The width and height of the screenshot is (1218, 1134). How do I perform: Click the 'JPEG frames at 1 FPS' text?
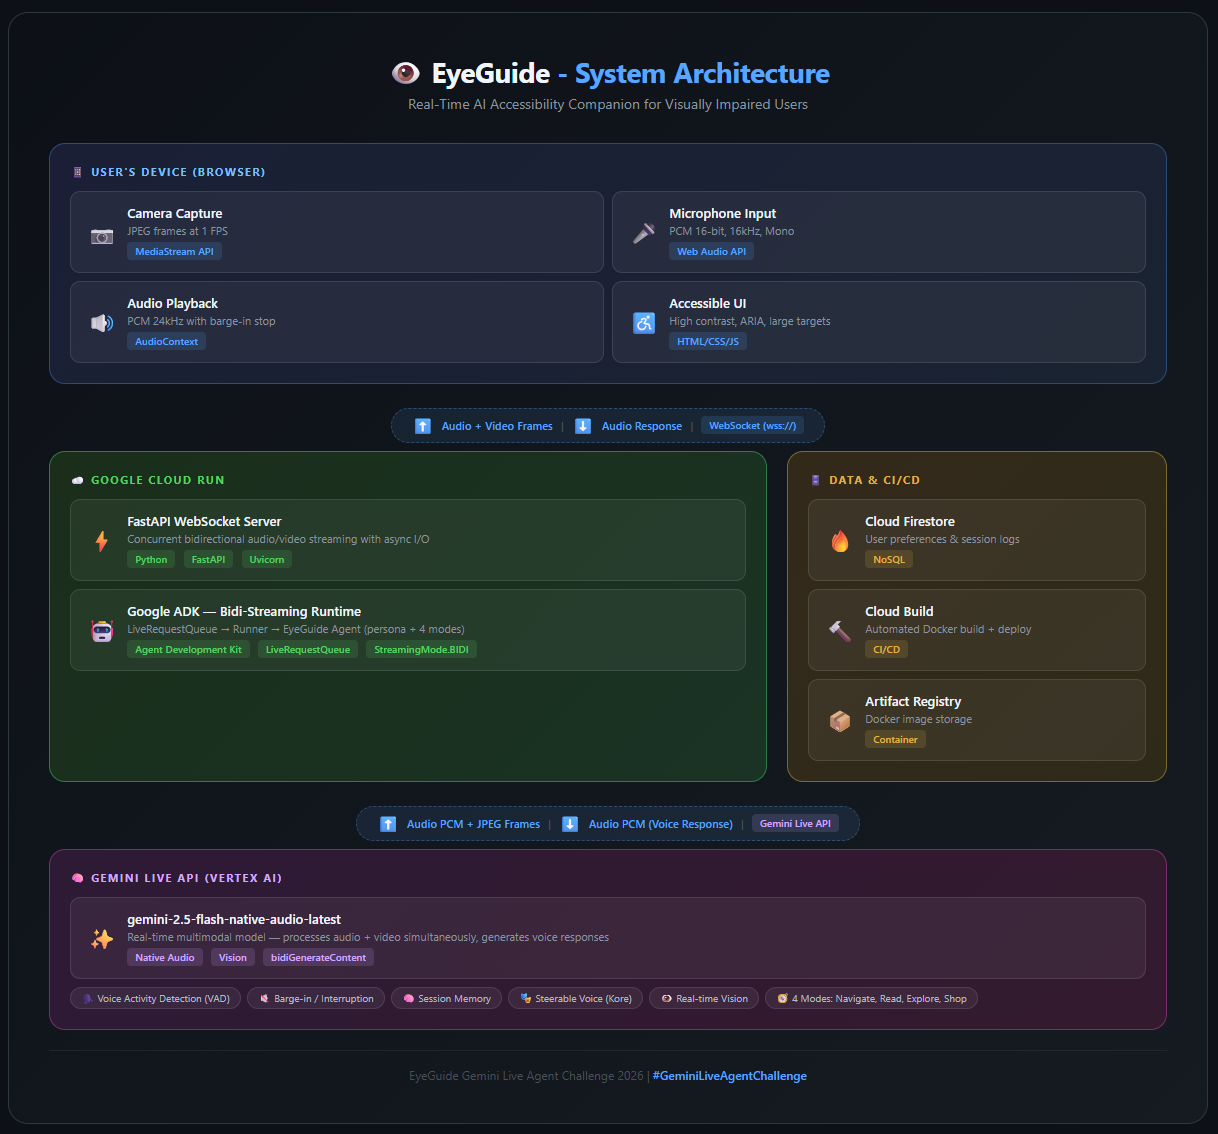(x=177, y=232)
